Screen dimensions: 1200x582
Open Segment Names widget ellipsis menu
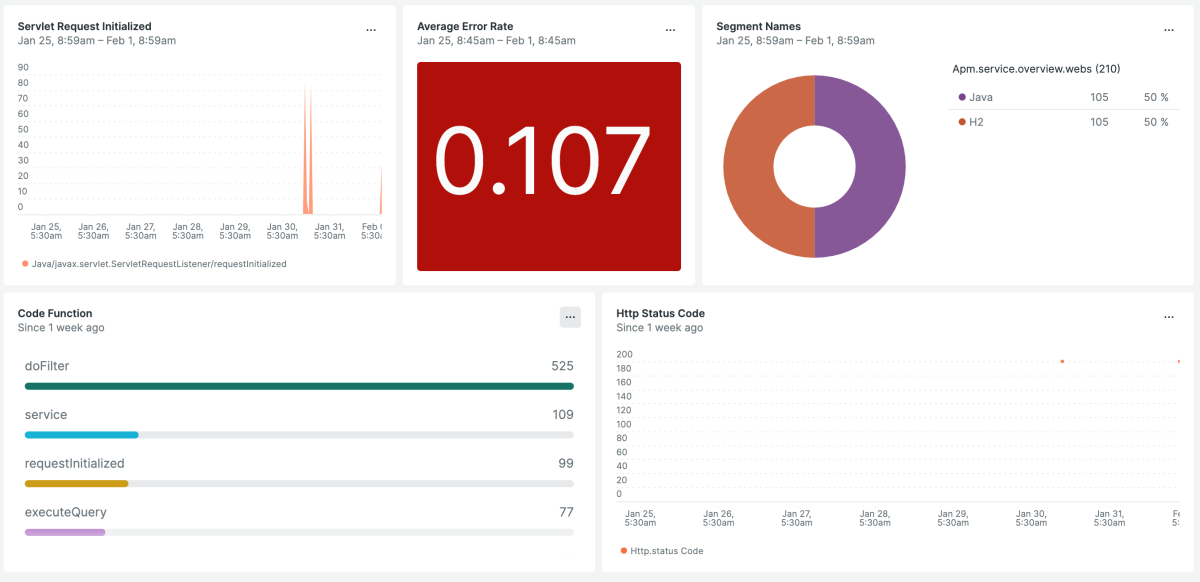[1168, 30]
